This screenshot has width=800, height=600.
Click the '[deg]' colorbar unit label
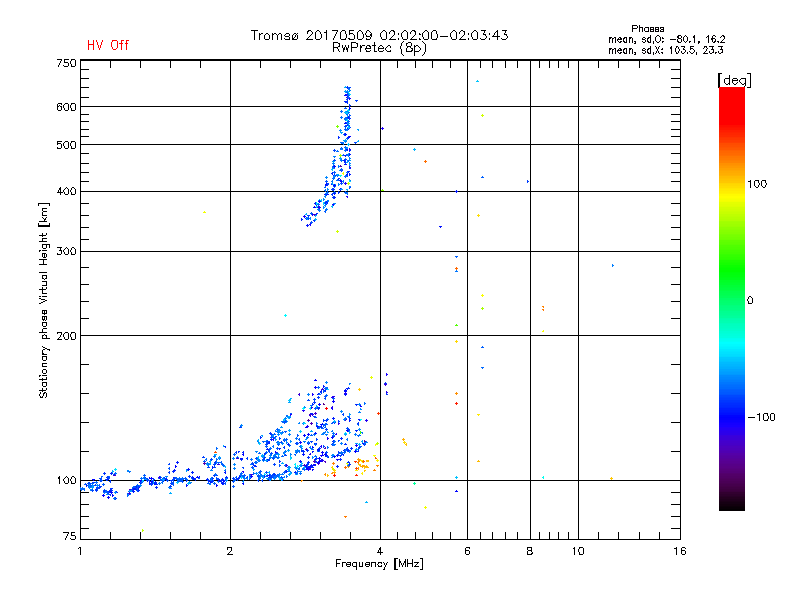click(734, 80)
